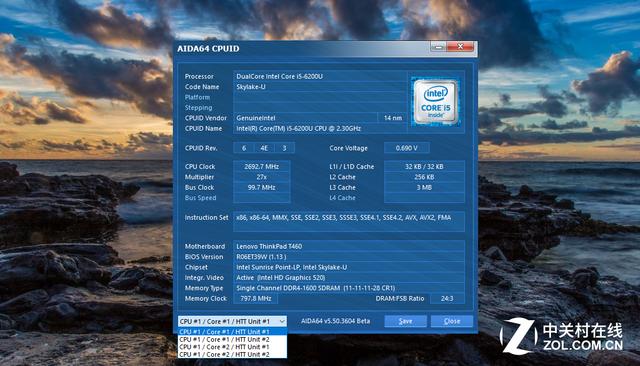Click the Multiplier value 27x
Viewport: 640px width, 366px height.
coord(262,177)
